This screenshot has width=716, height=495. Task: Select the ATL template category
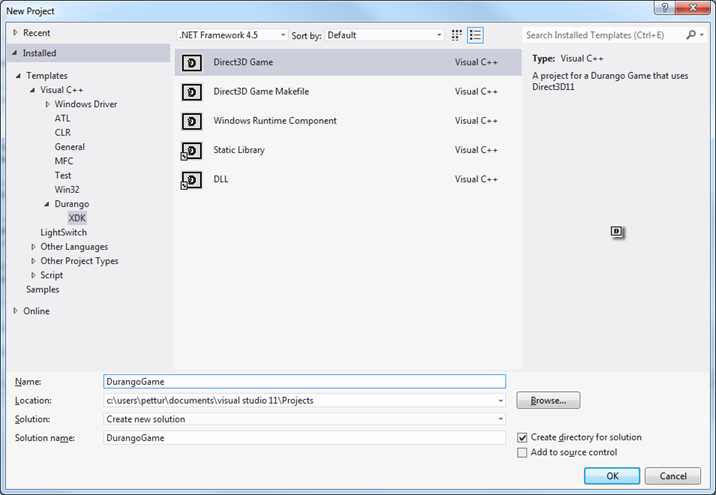coord(62,118)
